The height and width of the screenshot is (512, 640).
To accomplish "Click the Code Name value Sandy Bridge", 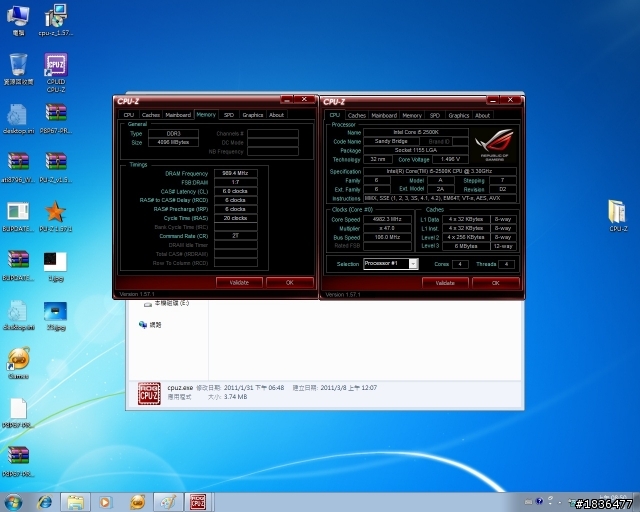I will click(x=391, y=141).
